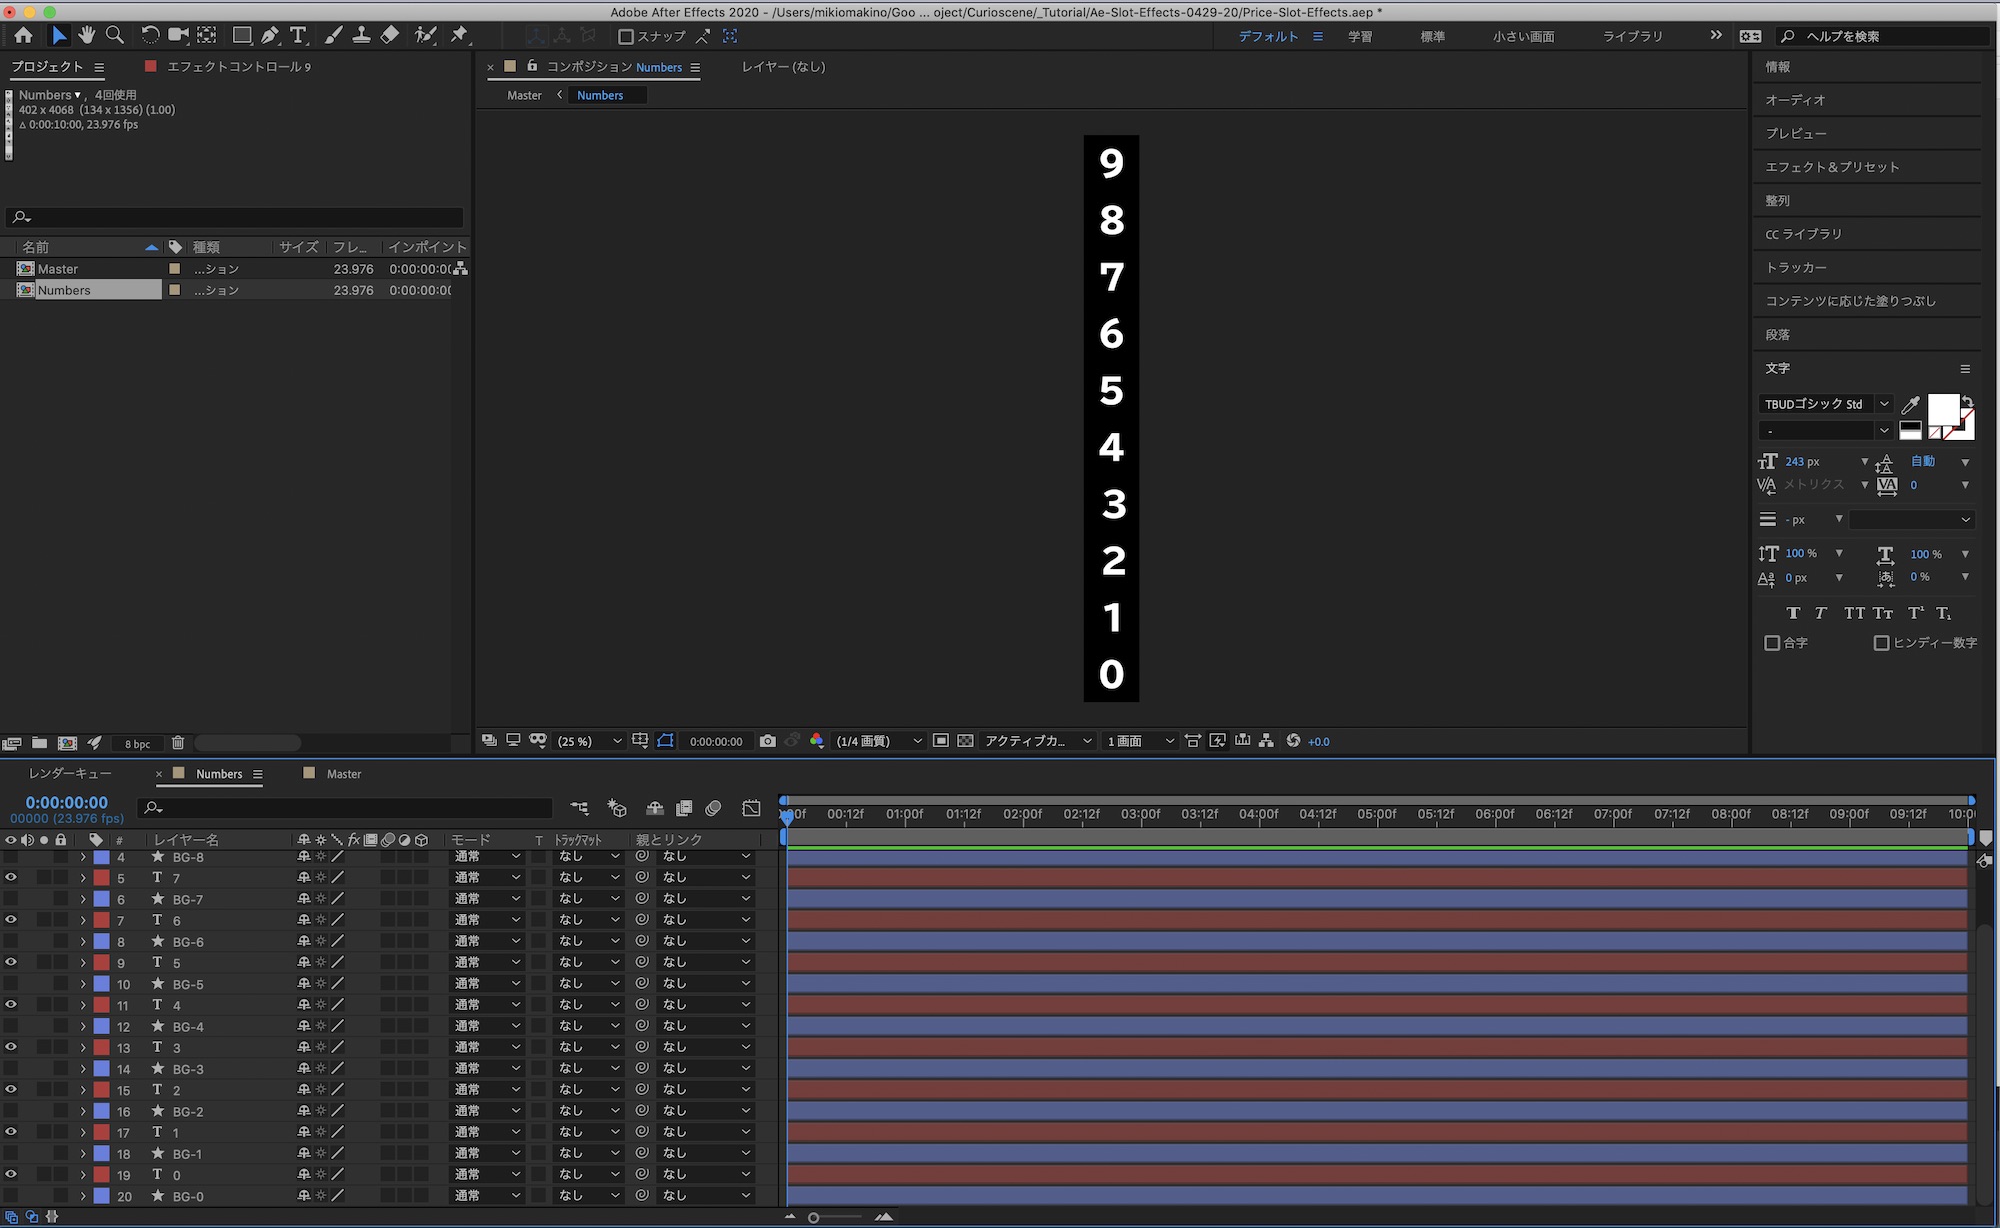
Task: Click the trash delete icon in Project panel
Action: point(178,743)
